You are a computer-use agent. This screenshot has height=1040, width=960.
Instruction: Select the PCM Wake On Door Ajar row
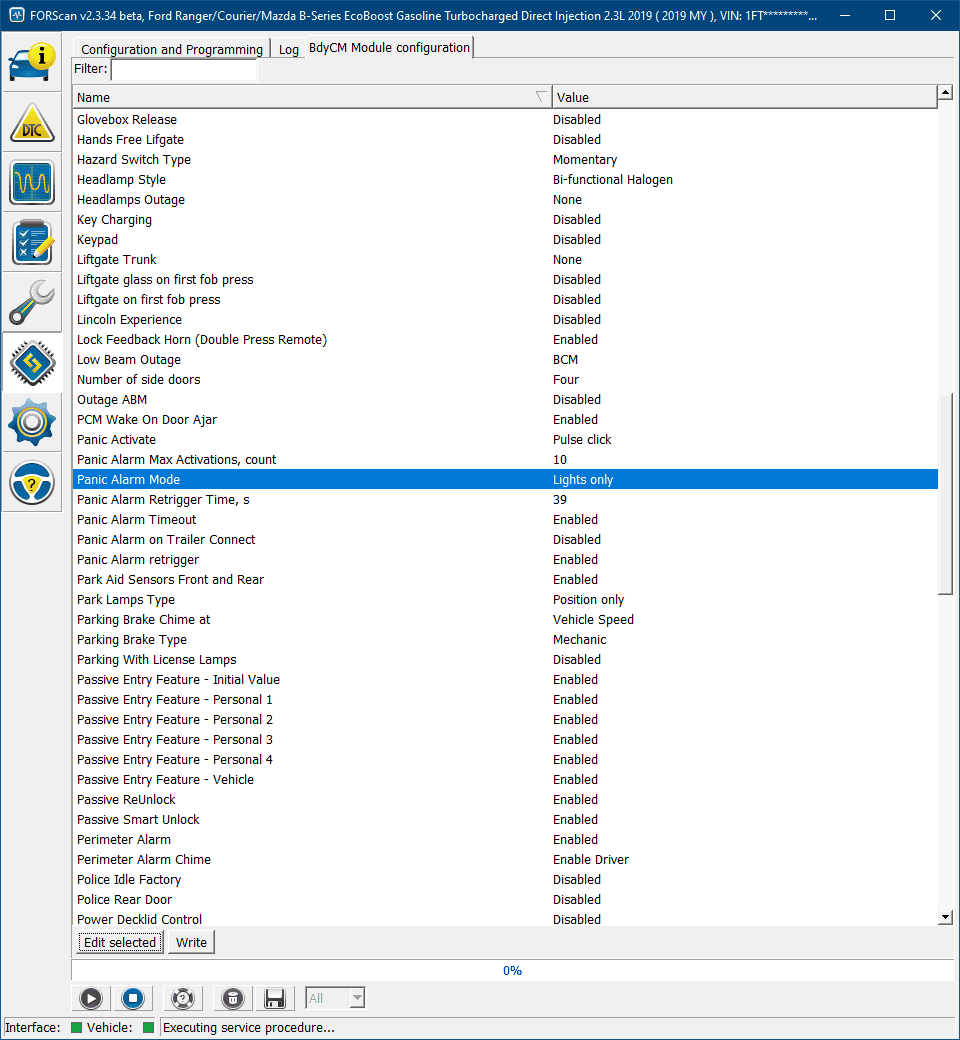(x=505, y=419)
